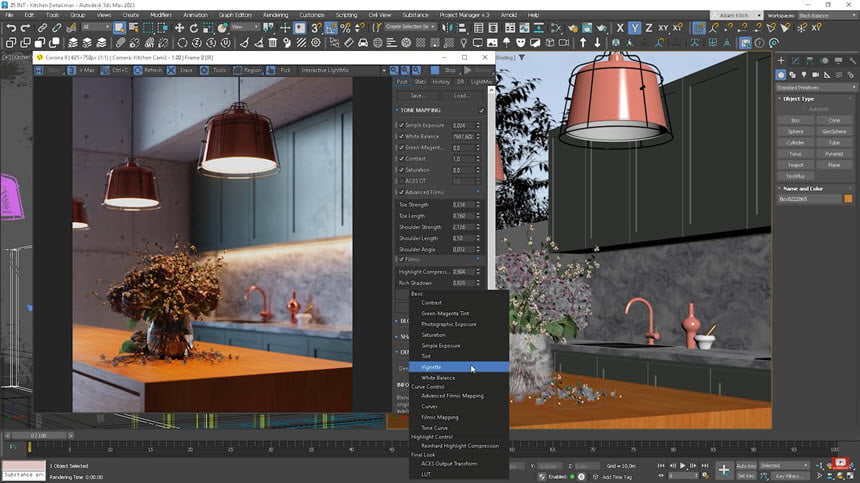This screenshot has width=860, height=483.
Task: Select the Rotate transform tool
Action: (x=194, y=27)
